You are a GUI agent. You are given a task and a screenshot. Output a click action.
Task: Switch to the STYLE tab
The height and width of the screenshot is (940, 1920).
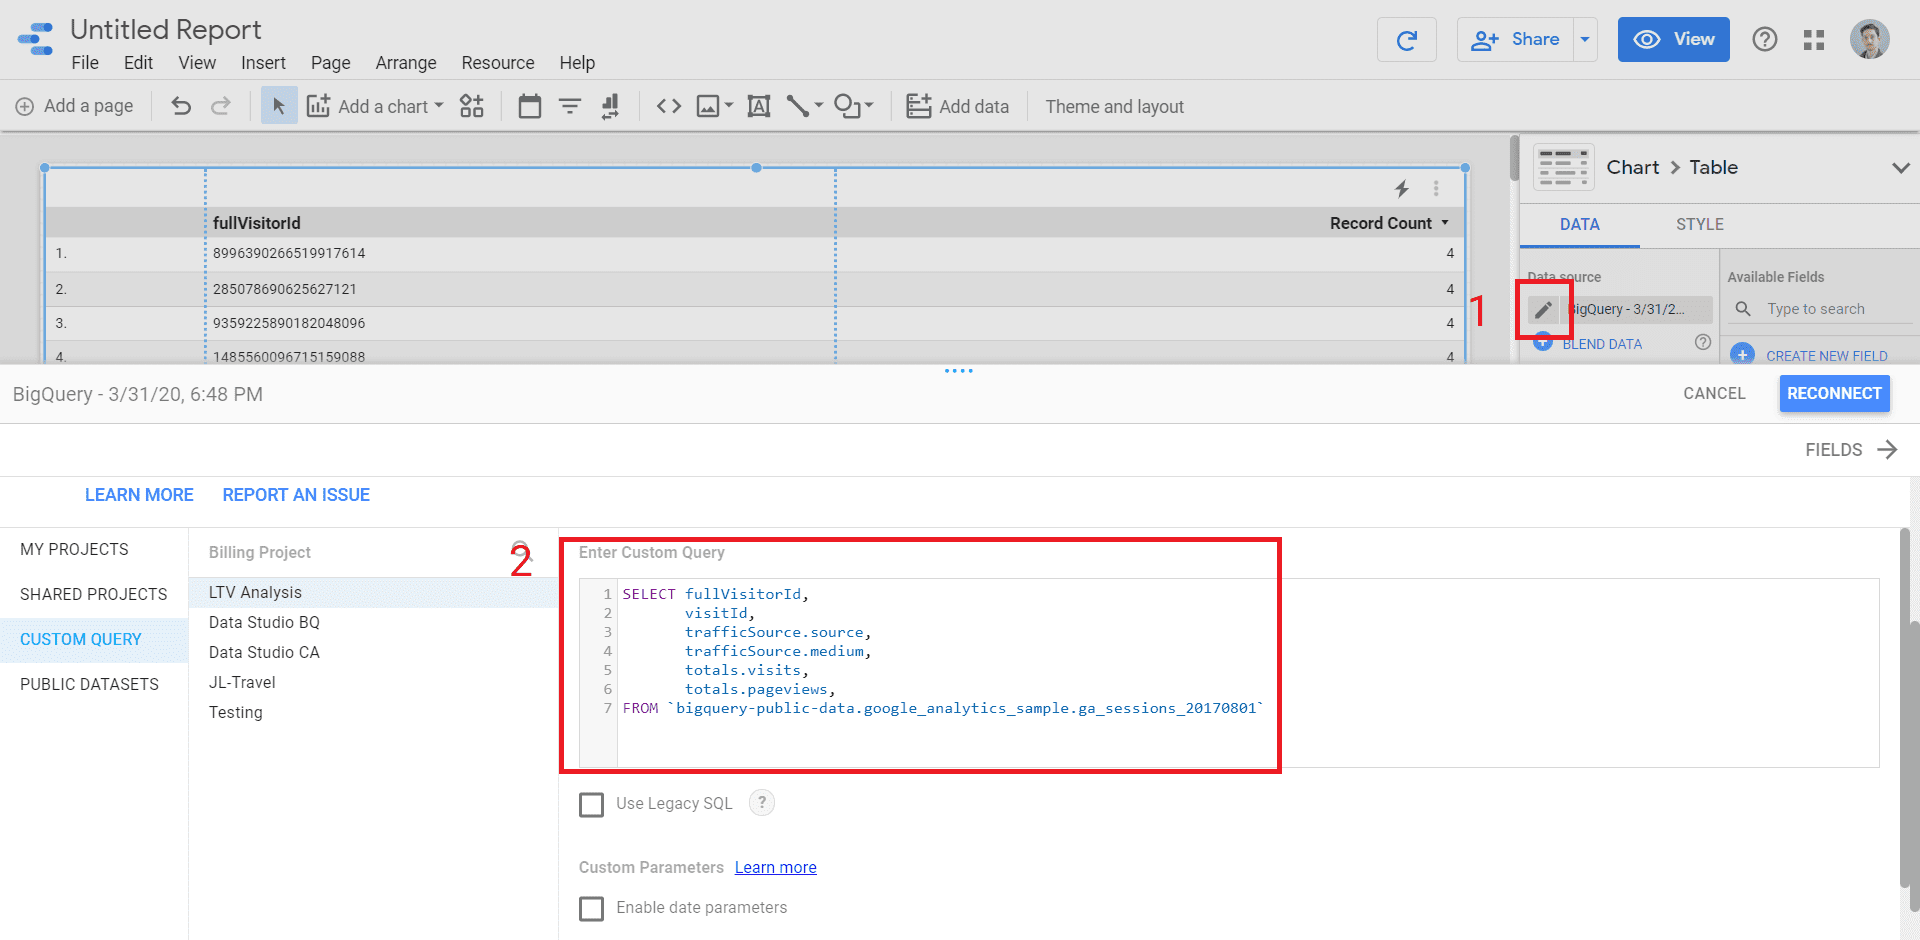click(1700, 225)
